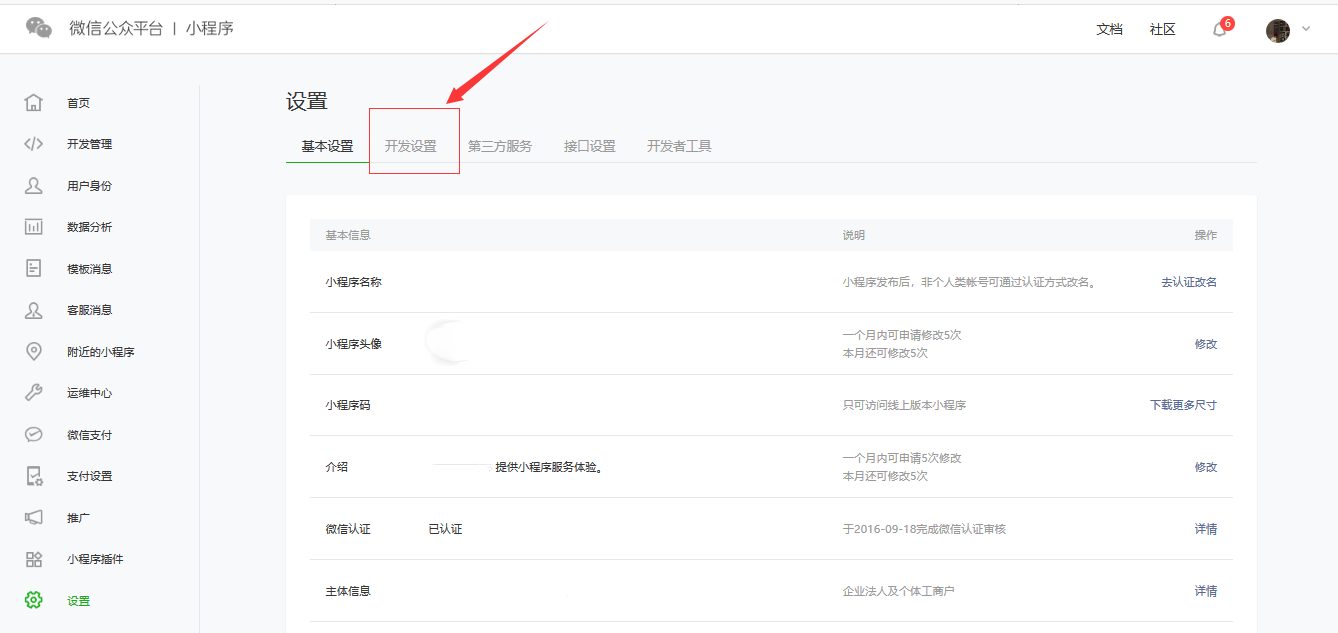Click the 去认证改名 link

click(x=1188, y=282)
